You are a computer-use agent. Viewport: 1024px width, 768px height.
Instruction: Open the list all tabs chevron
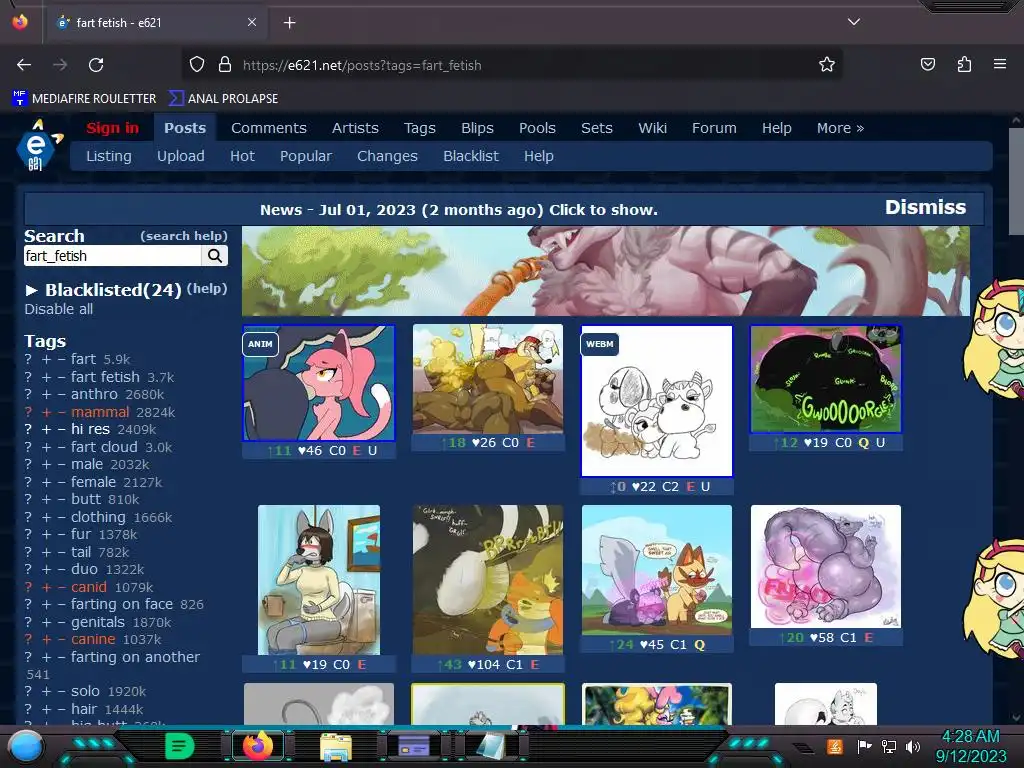(x=854, y=22)
